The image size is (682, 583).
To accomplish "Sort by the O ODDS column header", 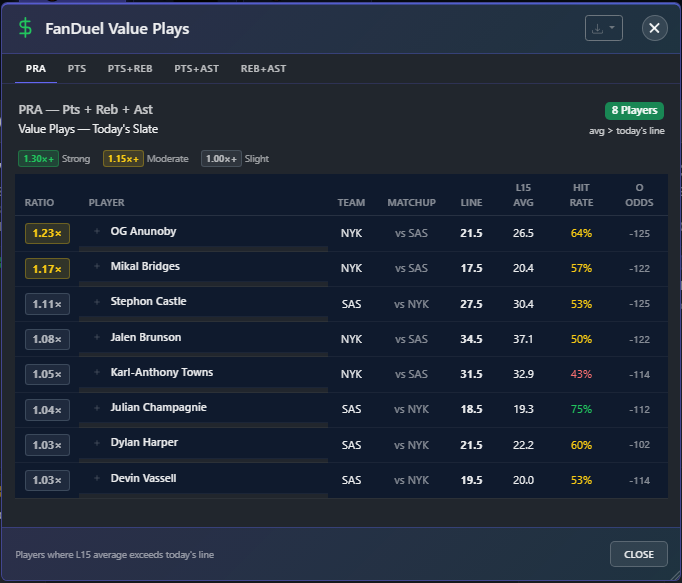I will pyautogui.click(x=639, y=195).
